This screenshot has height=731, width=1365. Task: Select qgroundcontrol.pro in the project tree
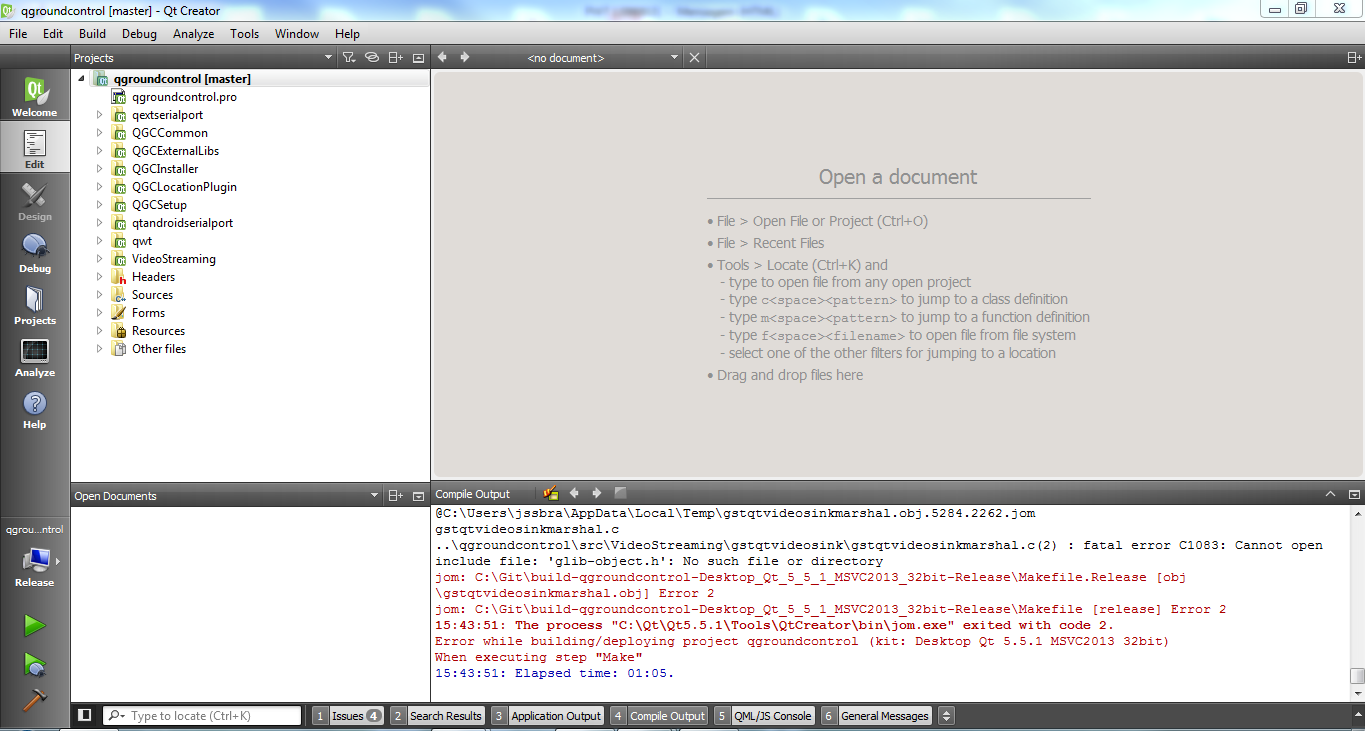click(184, 97)
